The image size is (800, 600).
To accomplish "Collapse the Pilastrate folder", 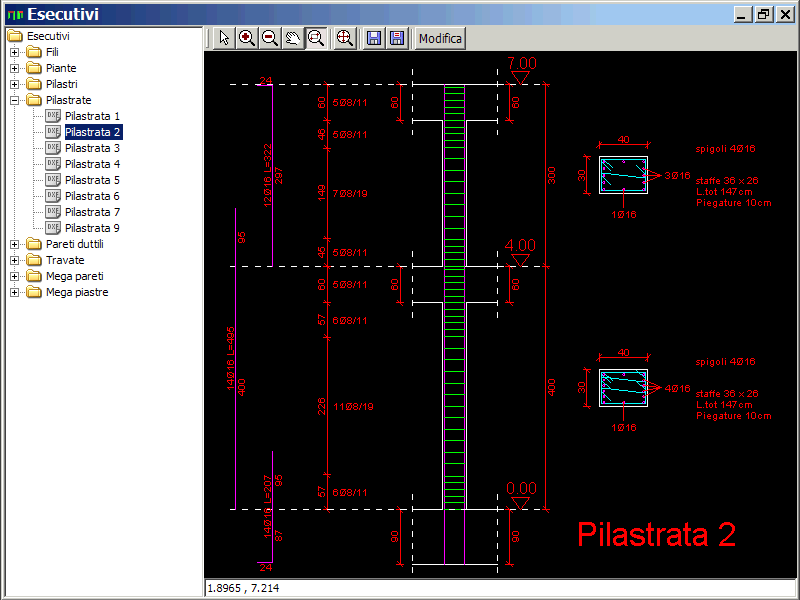I will 15,100.
